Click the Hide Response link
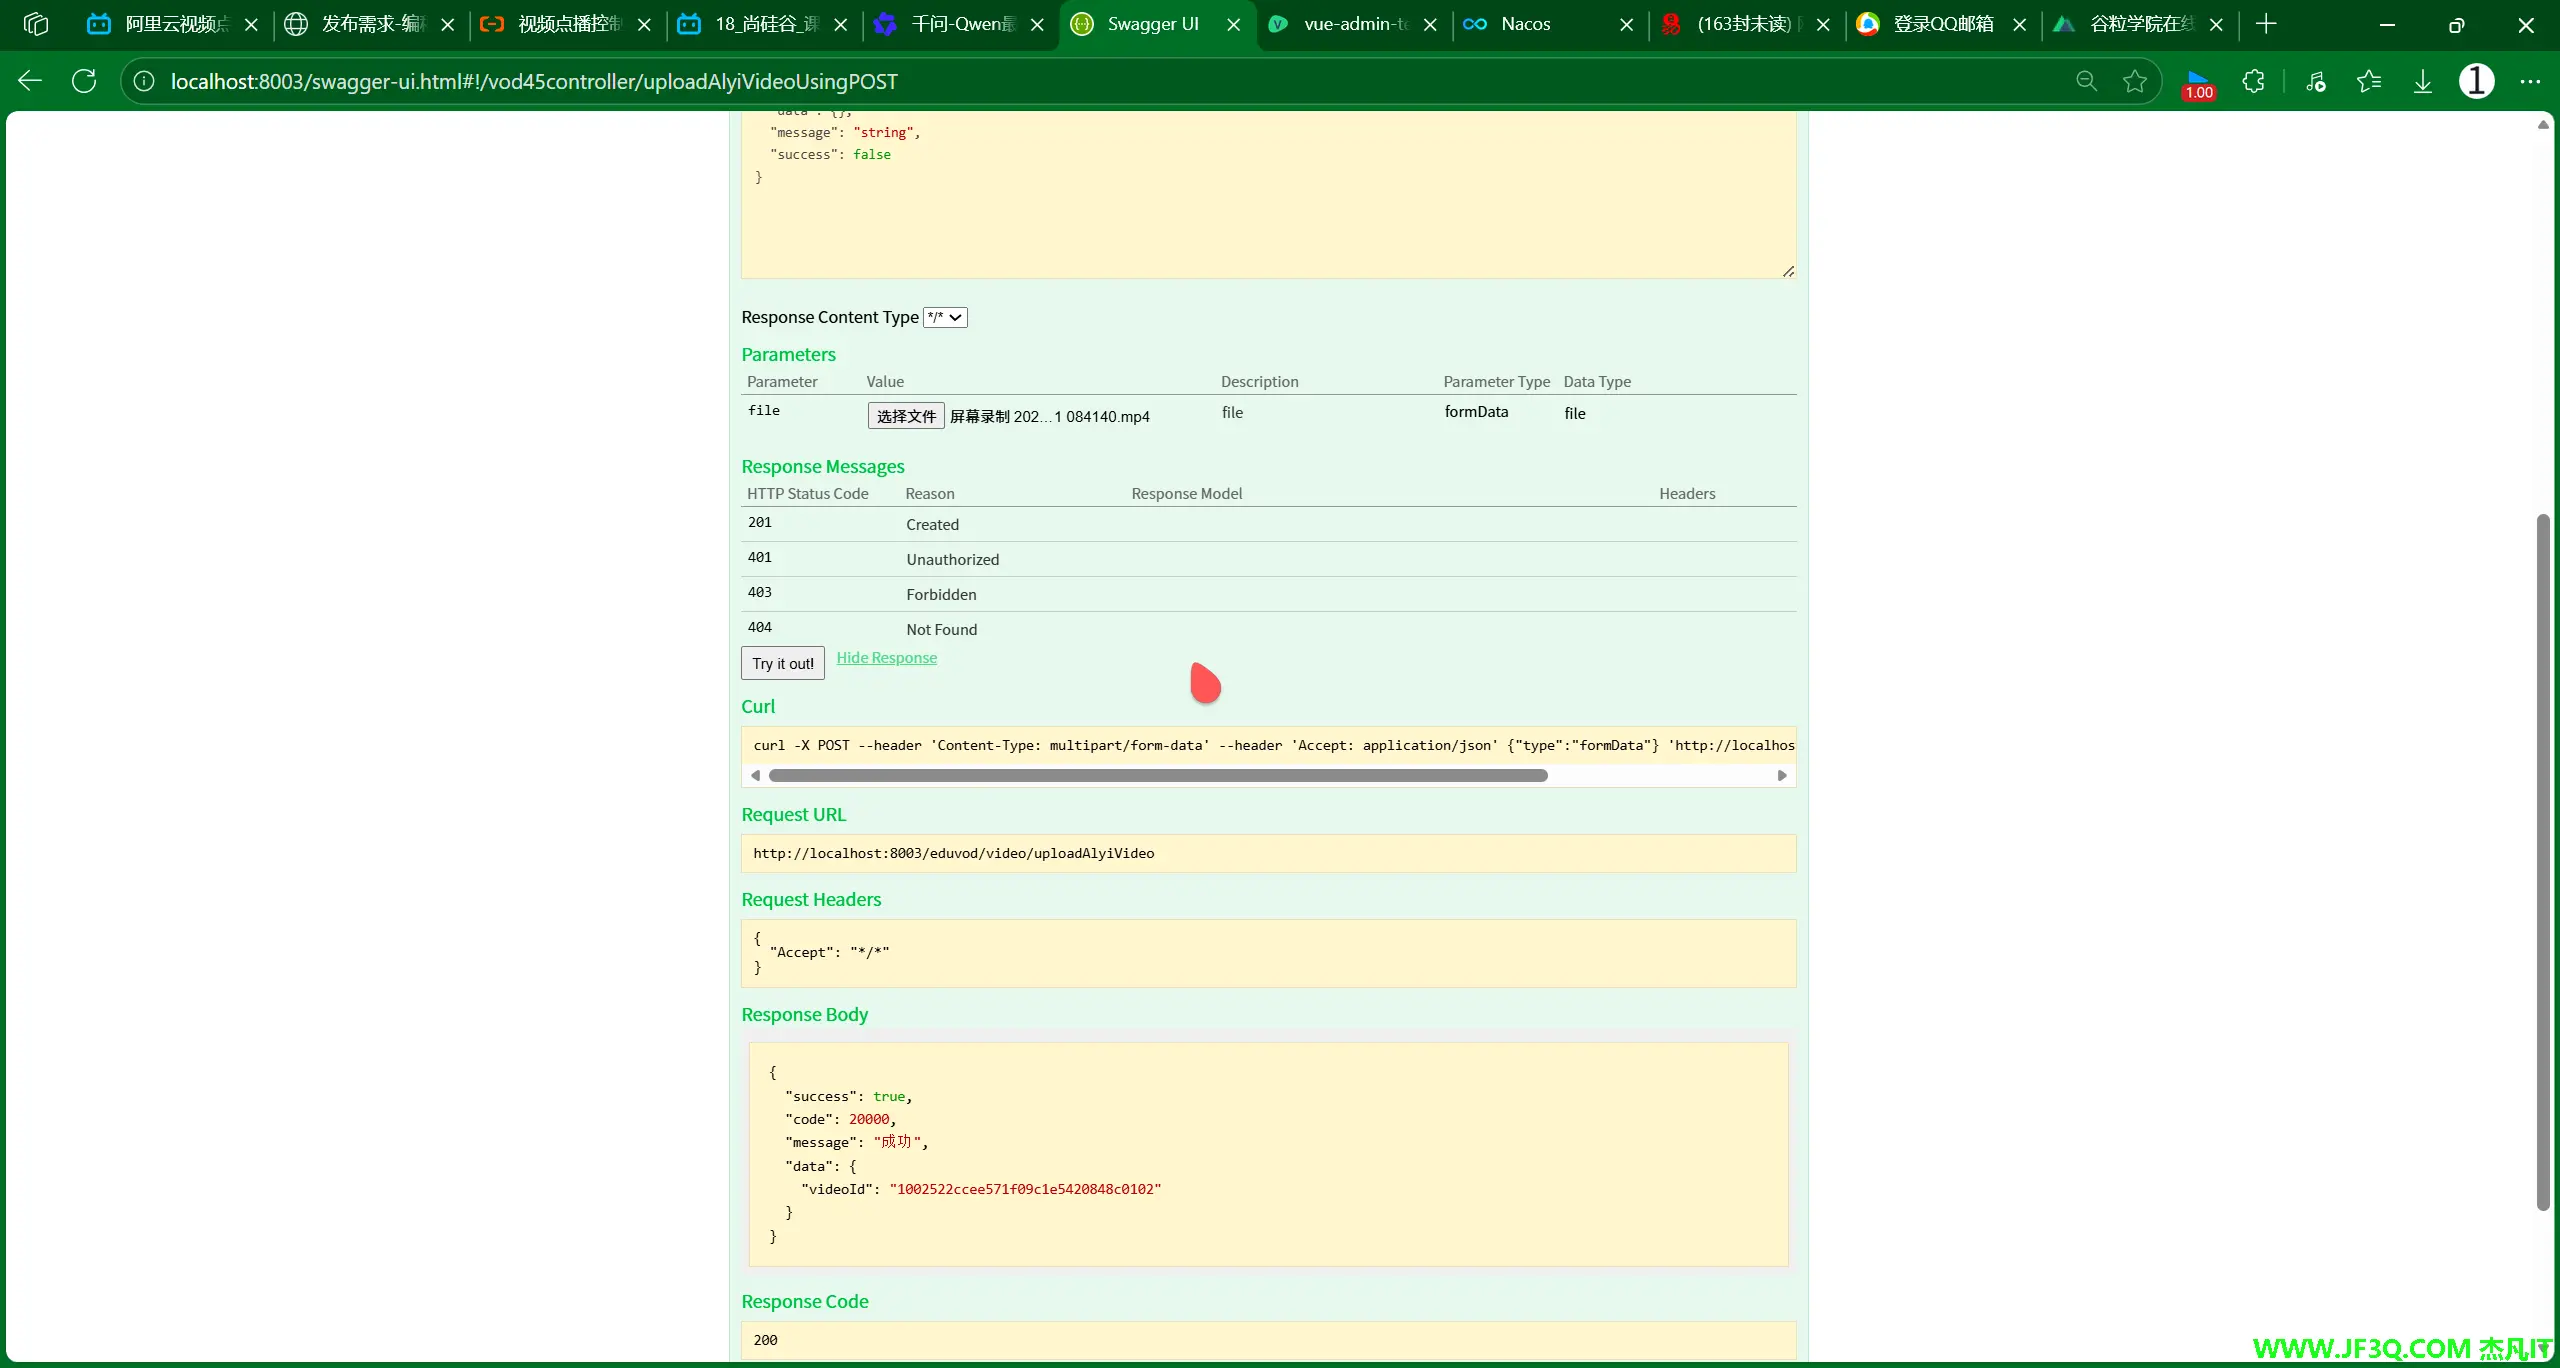The image size is (2560, 1368). 886,658
